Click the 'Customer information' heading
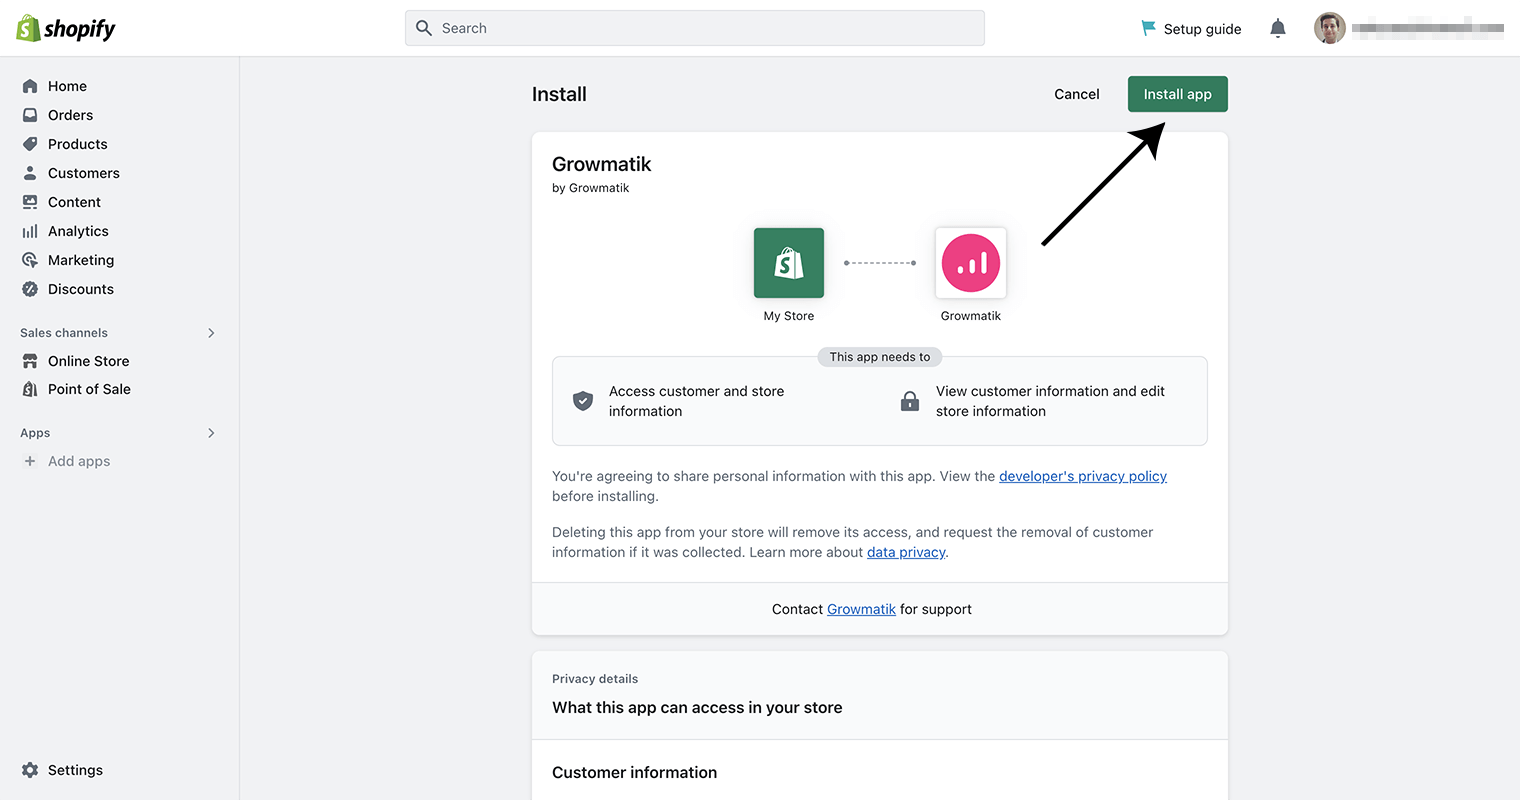The height and width of the screenshot is (800, 1520). [634, 772]
